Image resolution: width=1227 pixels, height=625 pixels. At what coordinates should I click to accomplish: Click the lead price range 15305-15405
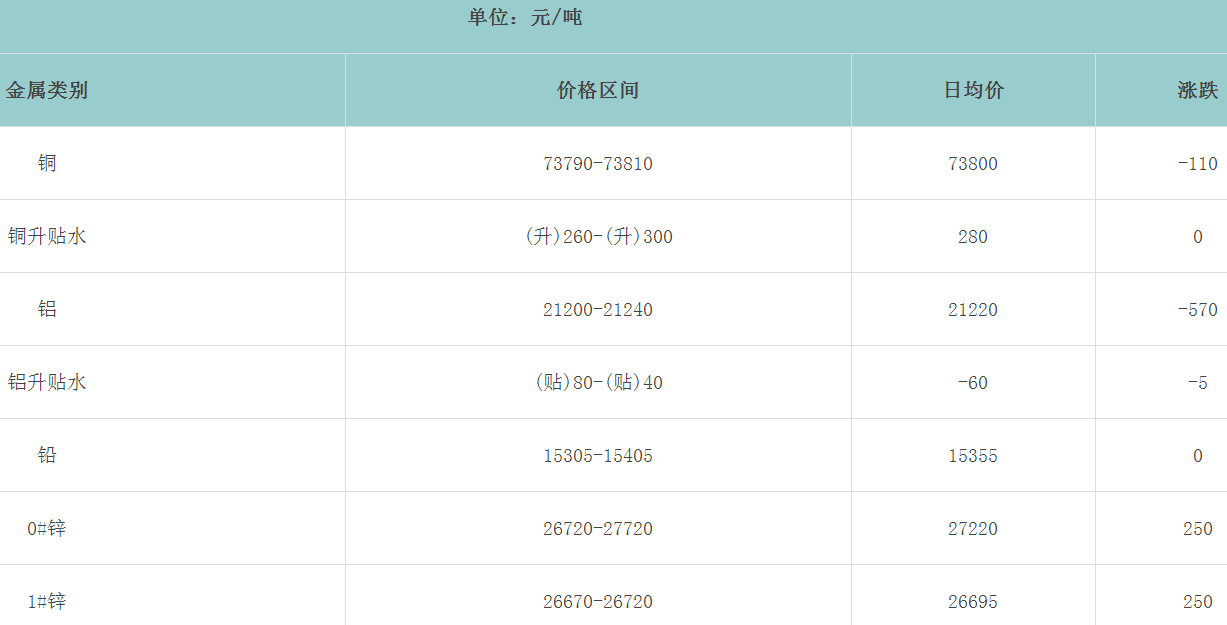(x=598, y=456)
